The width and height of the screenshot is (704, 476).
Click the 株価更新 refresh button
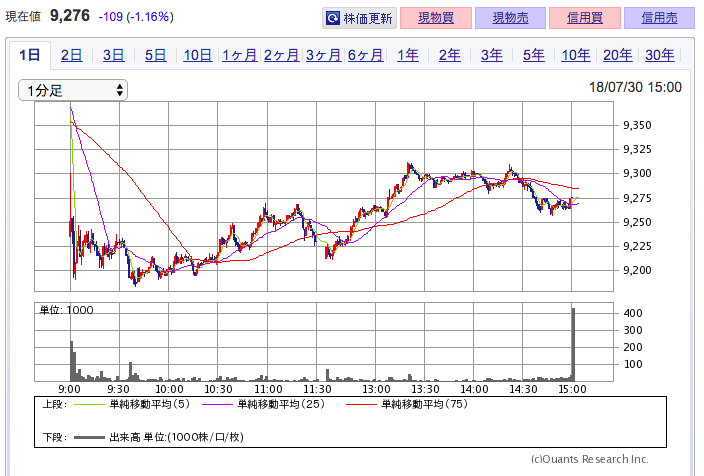(359, 18)
